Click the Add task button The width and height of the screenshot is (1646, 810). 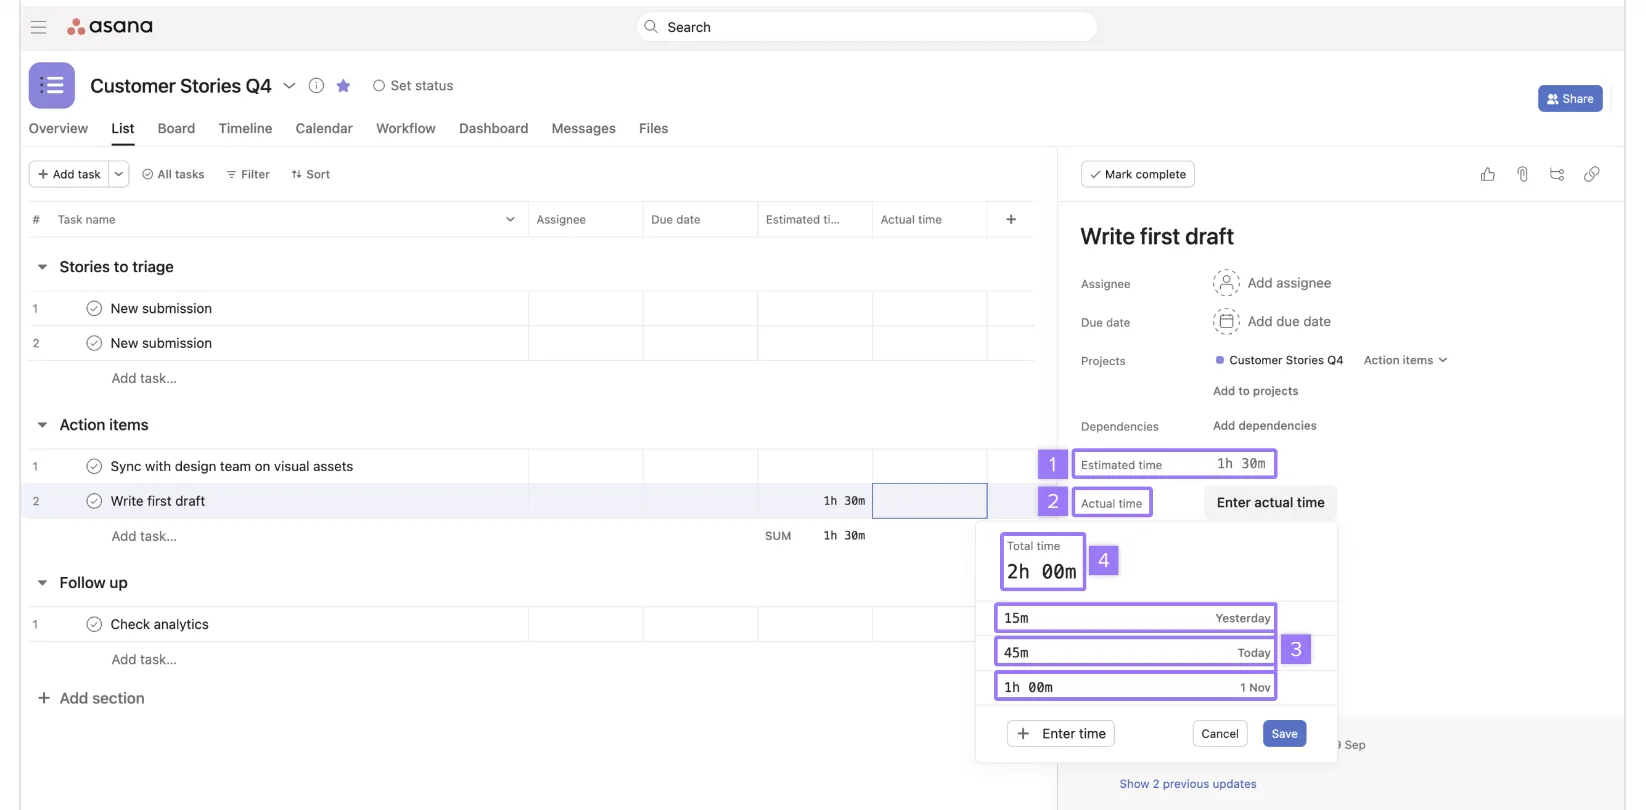(x=69, y=174)
